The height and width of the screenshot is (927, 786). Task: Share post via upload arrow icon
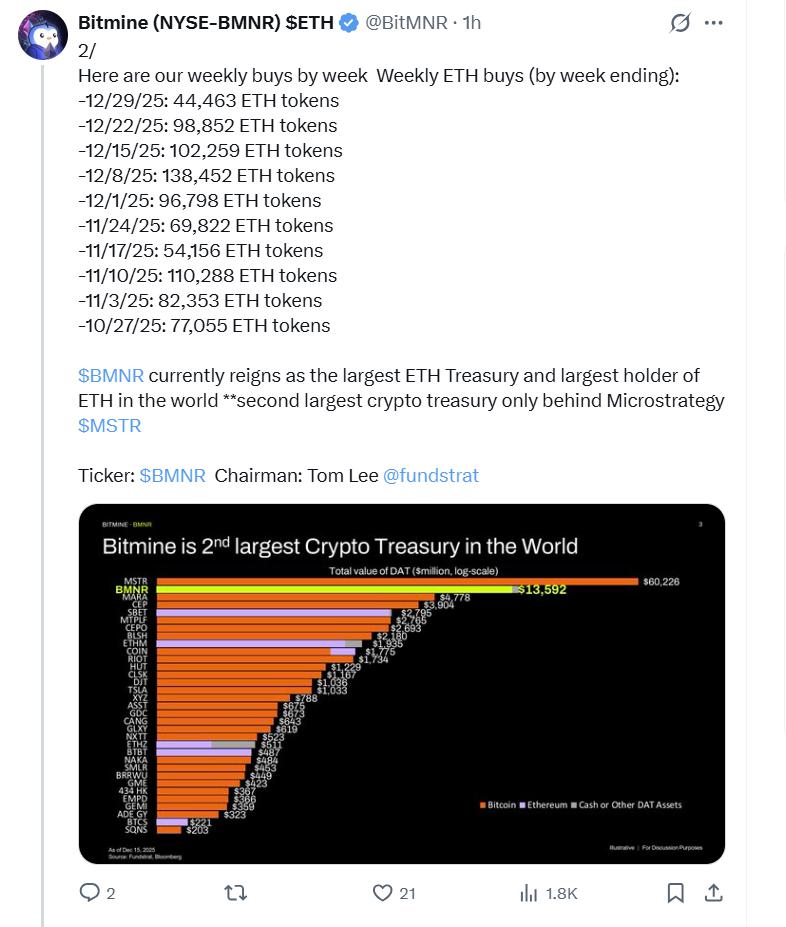pos(714,893)
